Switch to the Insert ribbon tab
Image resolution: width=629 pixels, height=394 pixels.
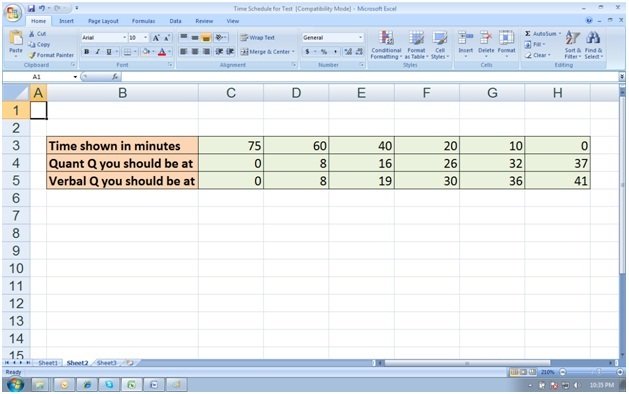tap(67, 21)
